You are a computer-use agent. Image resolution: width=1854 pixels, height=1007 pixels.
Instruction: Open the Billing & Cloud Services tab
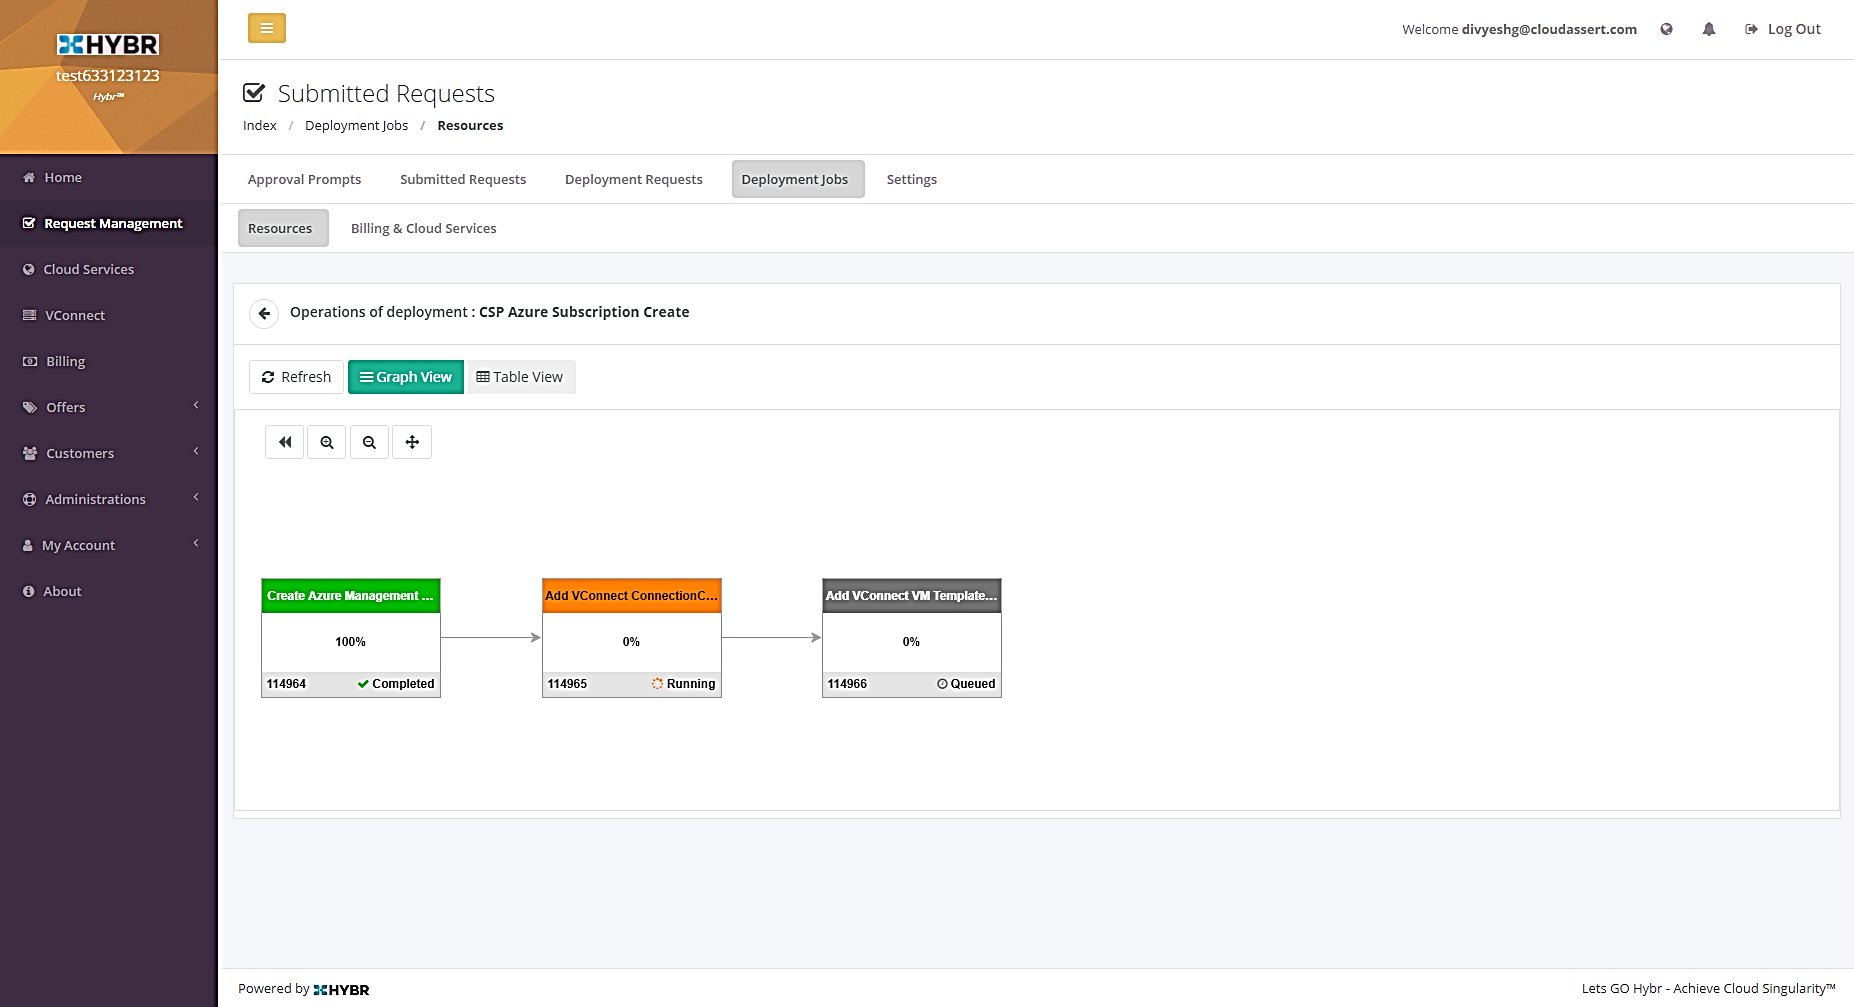423,228
